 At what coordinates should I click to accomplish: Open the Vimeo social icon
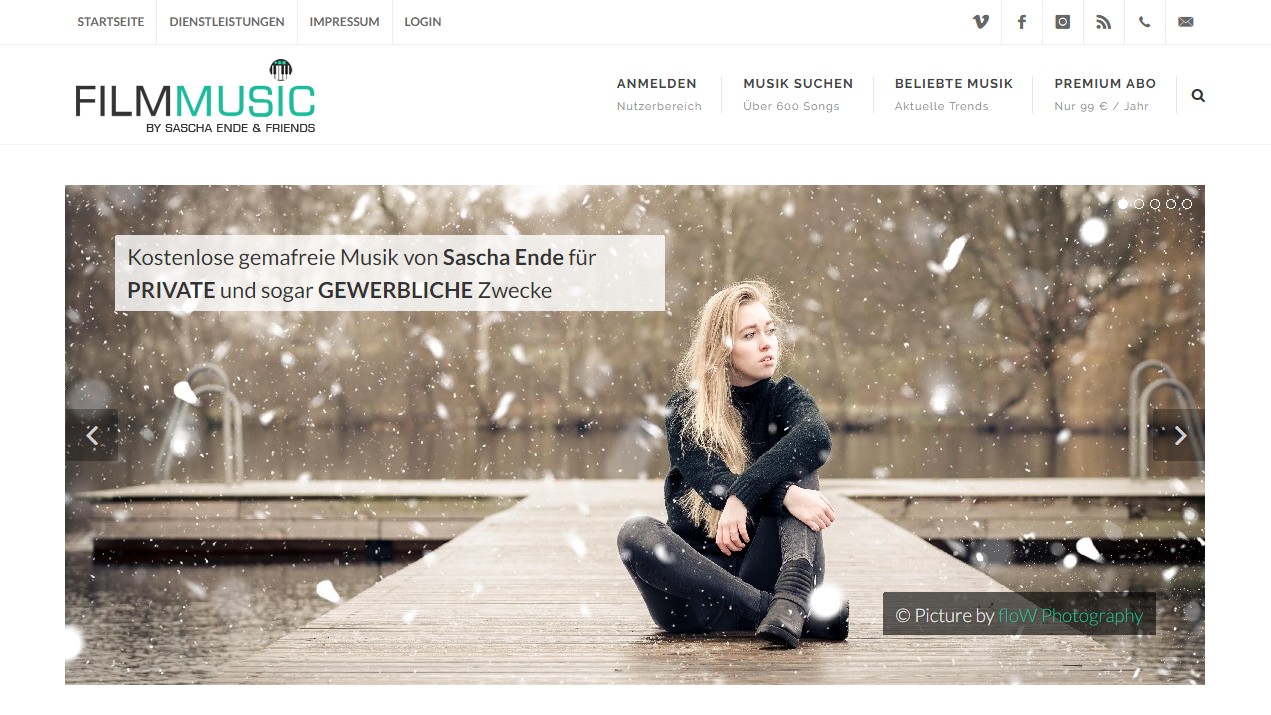point(981,22)
